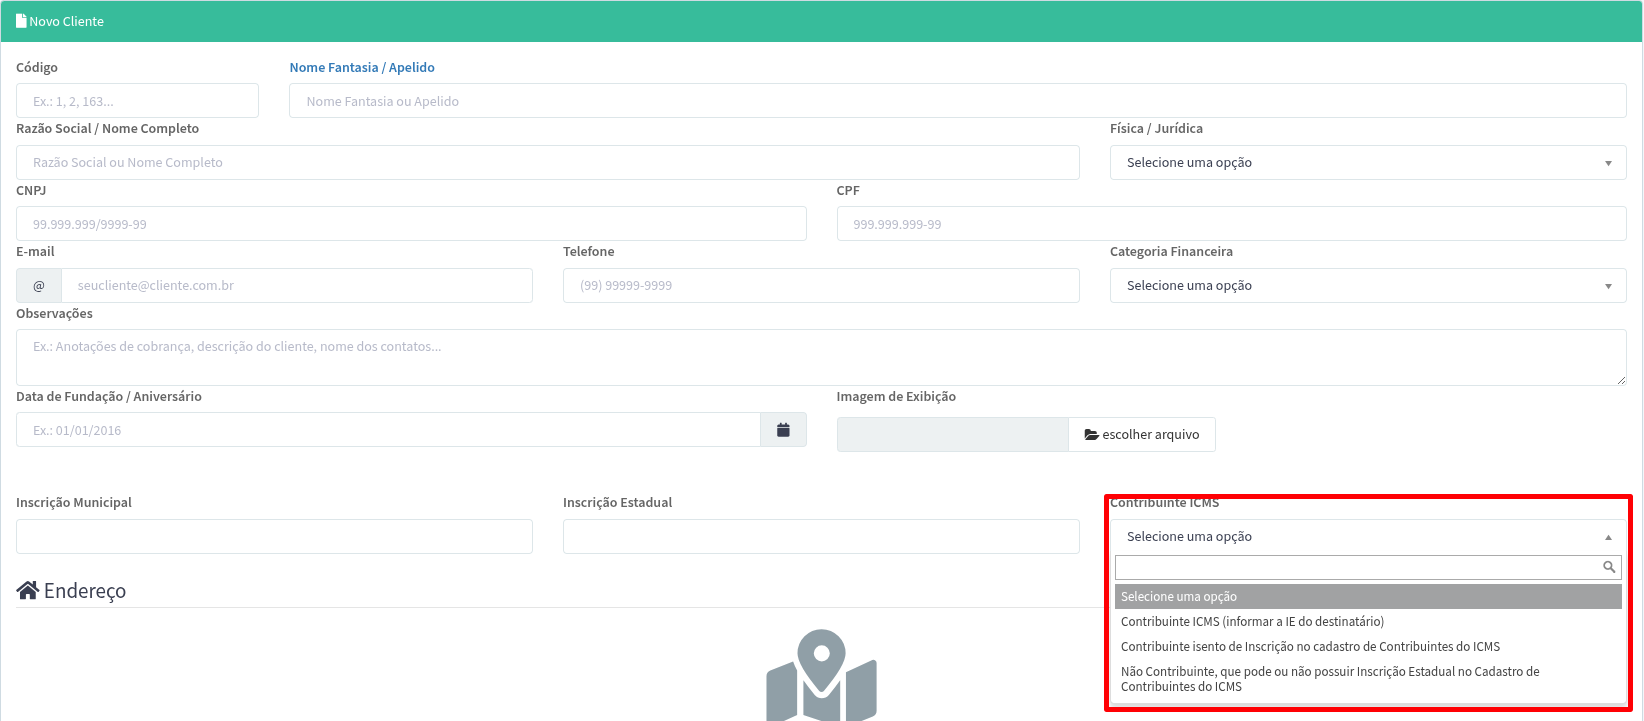The height and width of the screenshot is (721, 1644).
Task: Choose 'Contribuinte isento de Inscrição' option
Action: pyautogui.click(x=1310, y=647)
